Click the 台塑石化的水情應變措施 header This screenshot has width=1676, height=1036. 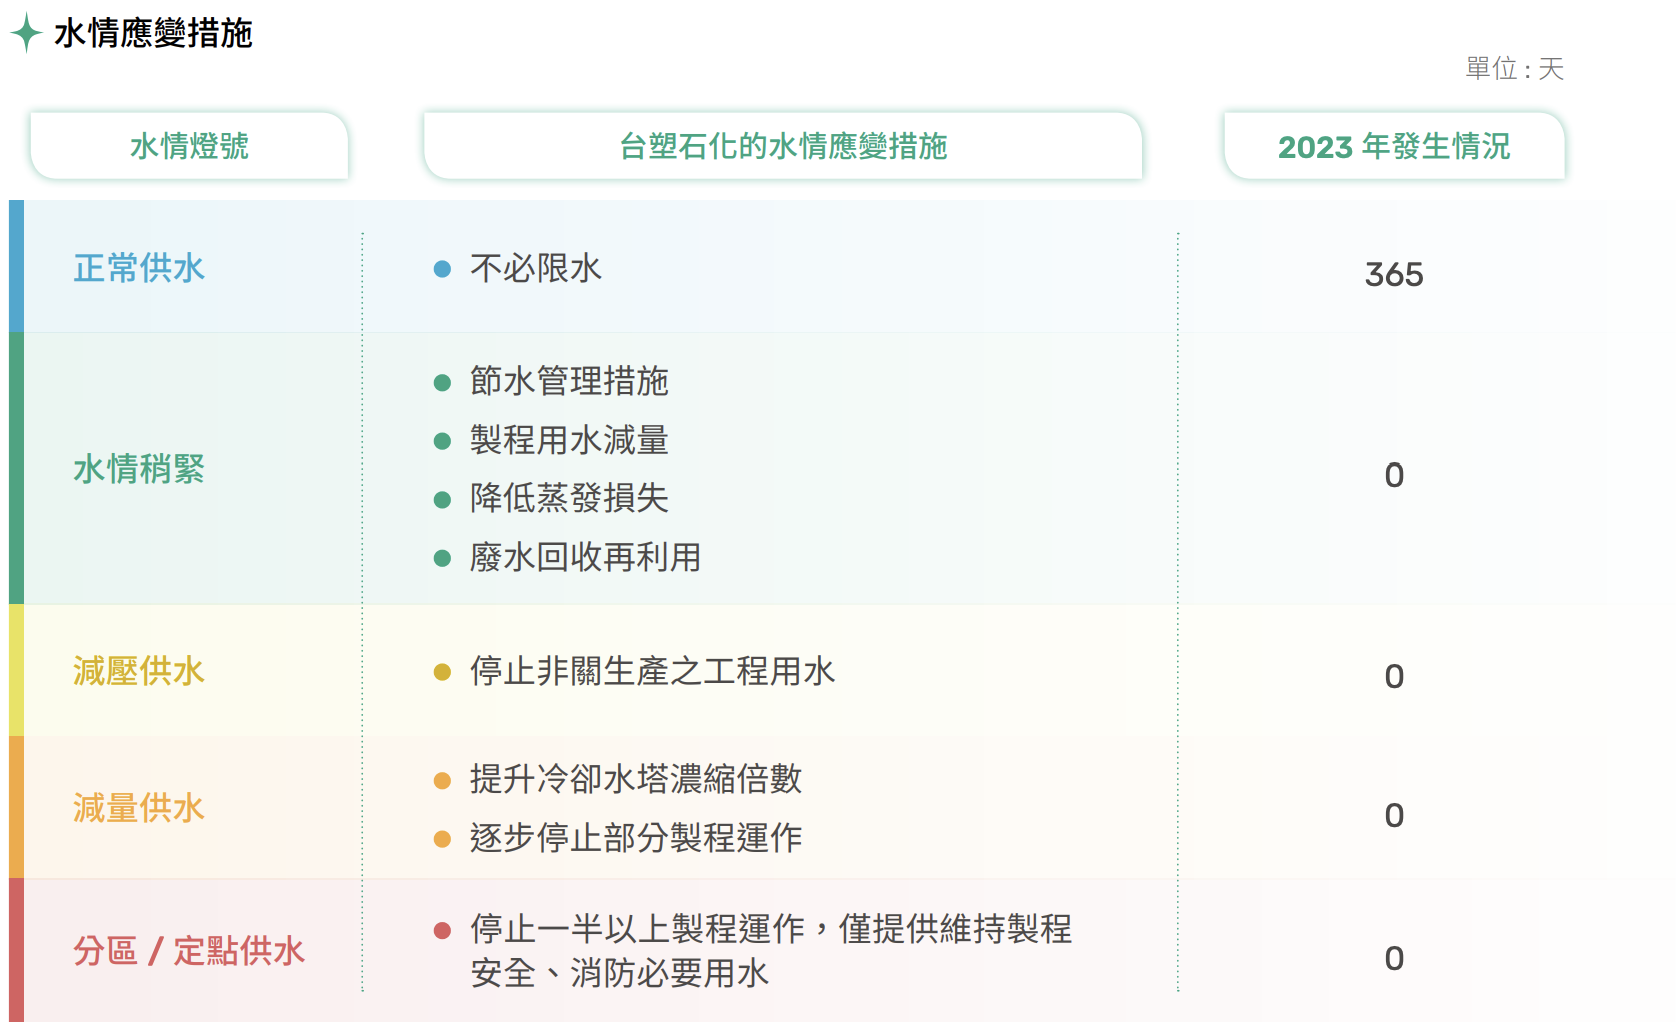point(783,146)
